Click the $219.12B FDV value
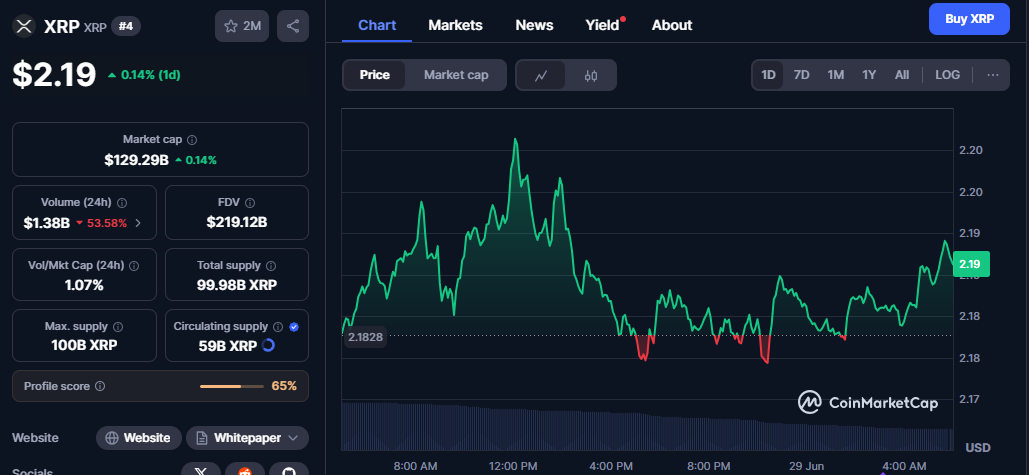Image resolution: width=1029 pixels, height=475 pixels. click(237, 222)
